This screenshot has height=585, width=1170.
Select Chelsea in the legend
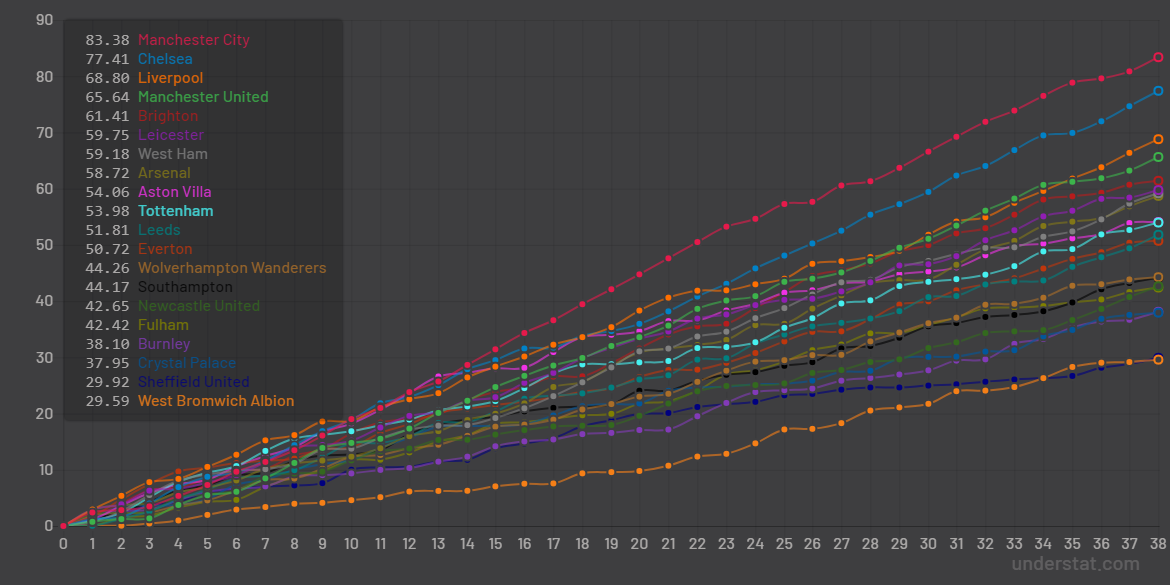pyautogui.click(x=165, y=59)
